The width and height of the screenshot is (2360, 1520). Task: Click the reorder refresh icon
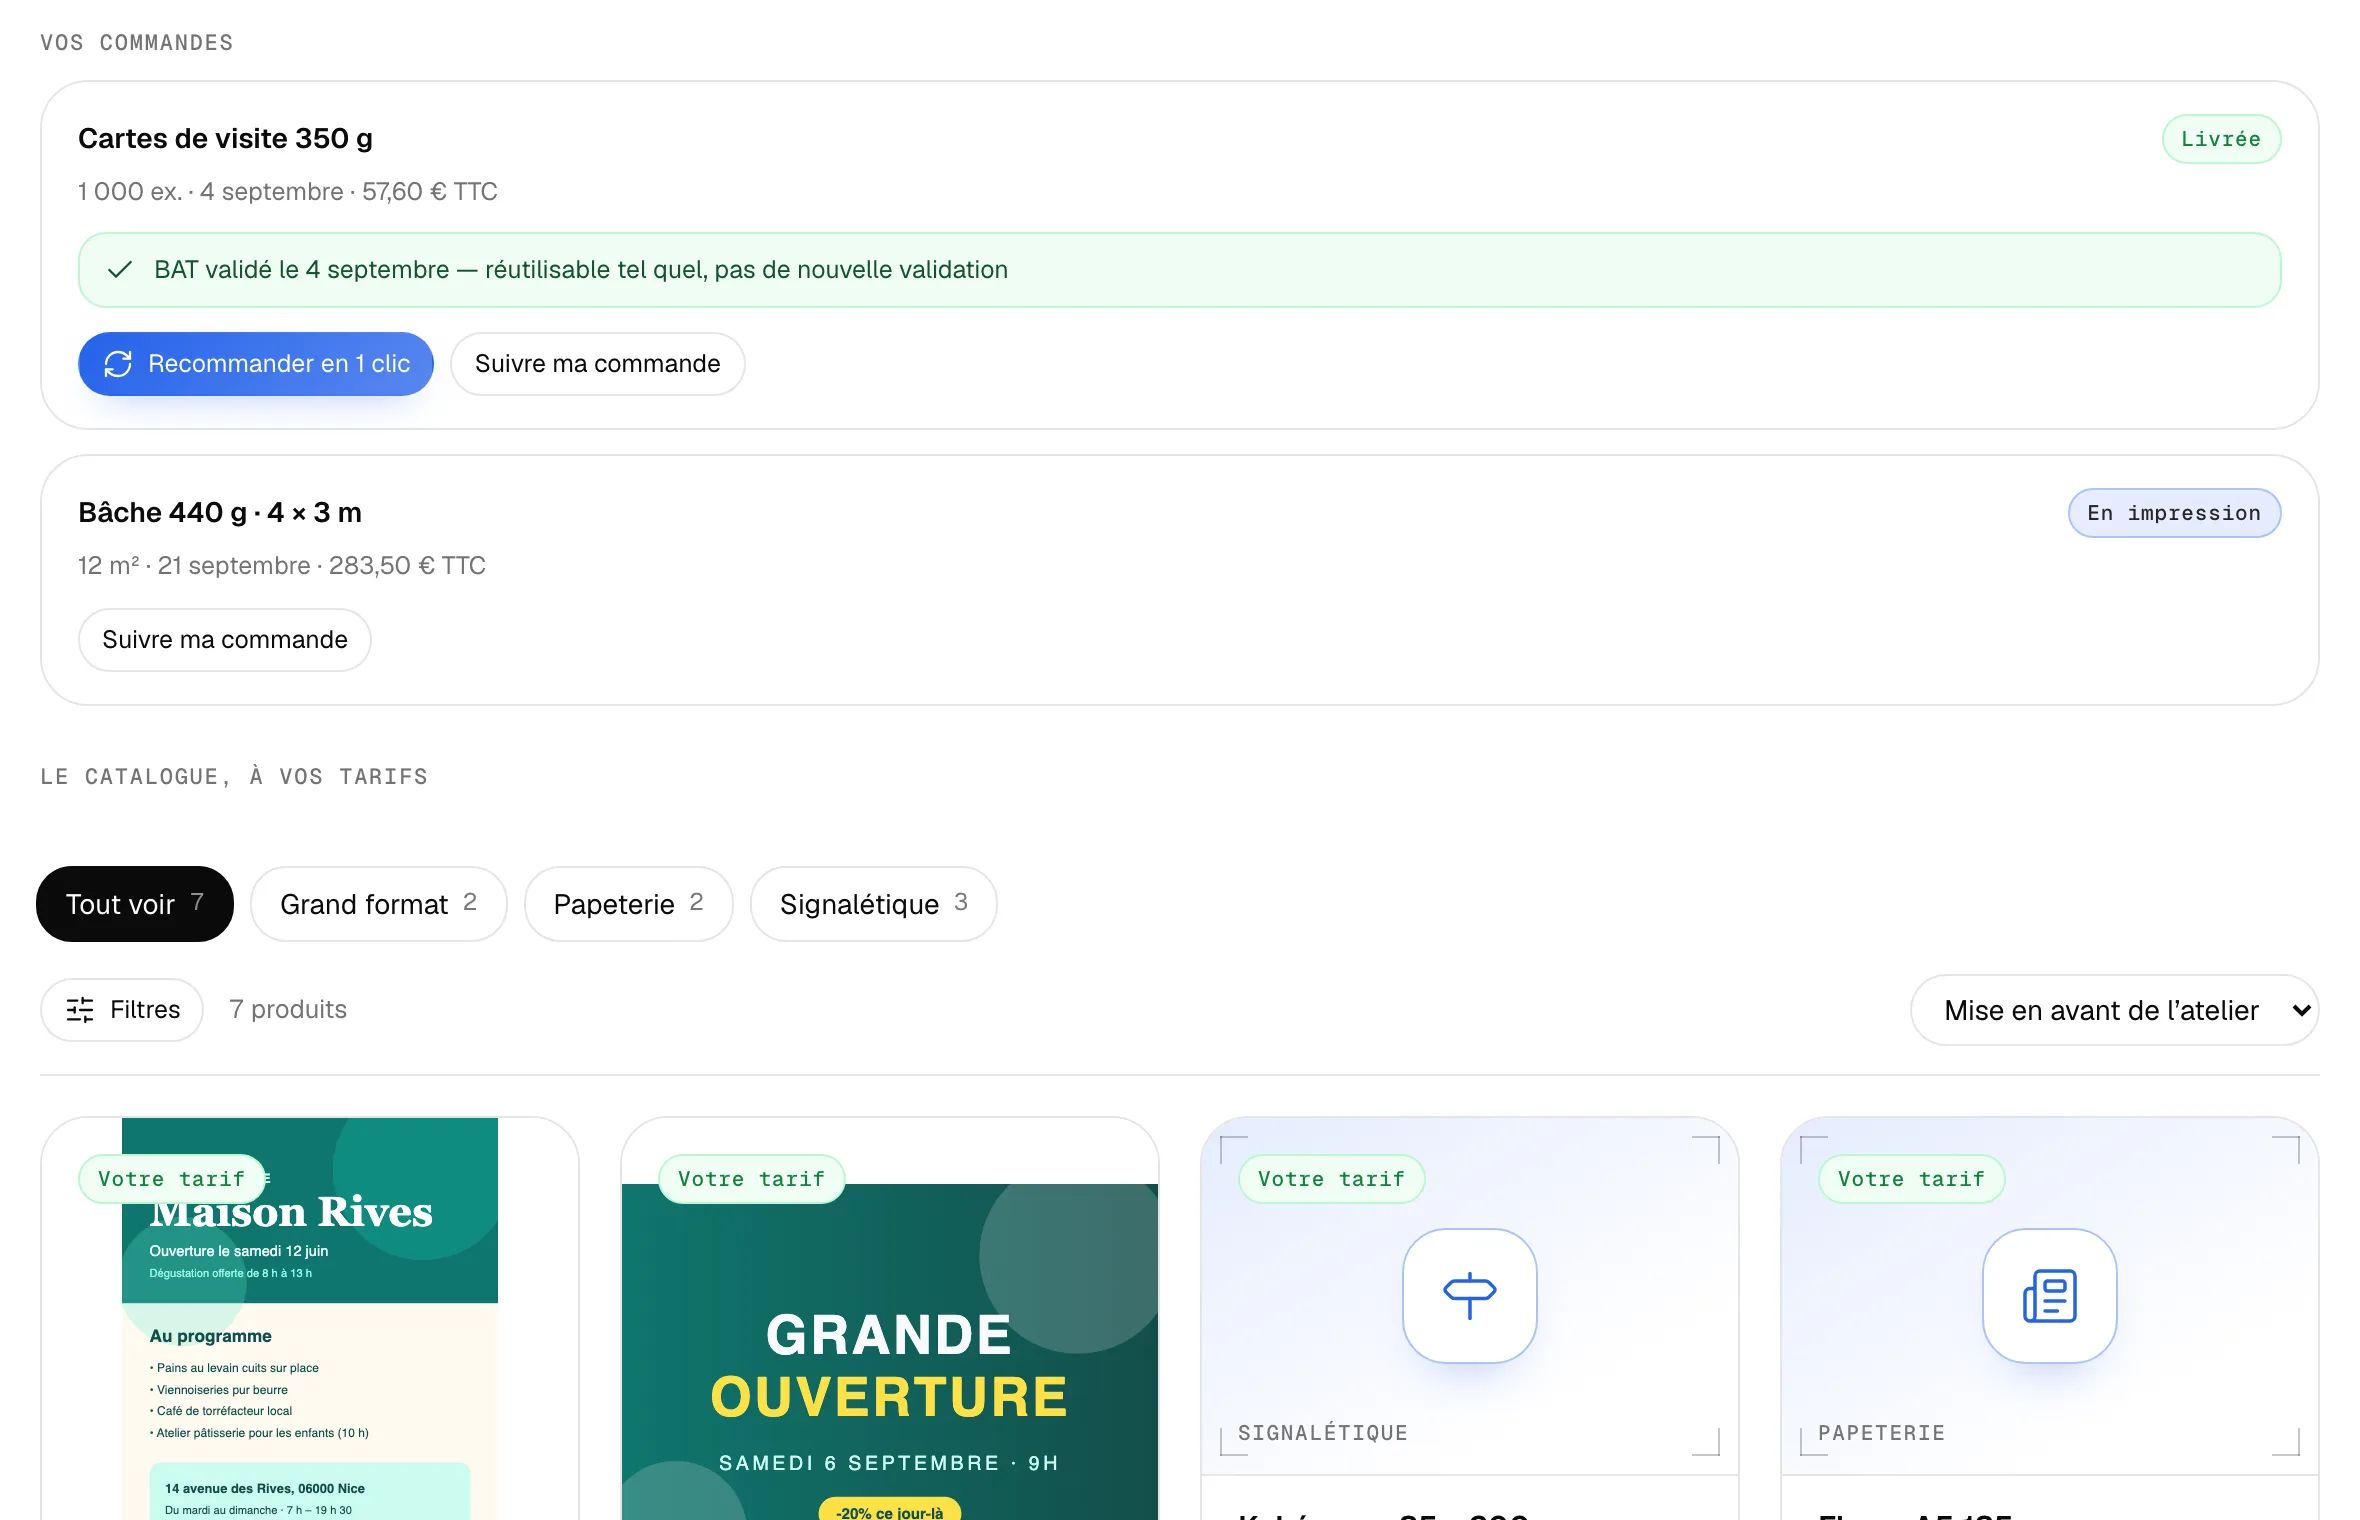(x=118, y=364)
